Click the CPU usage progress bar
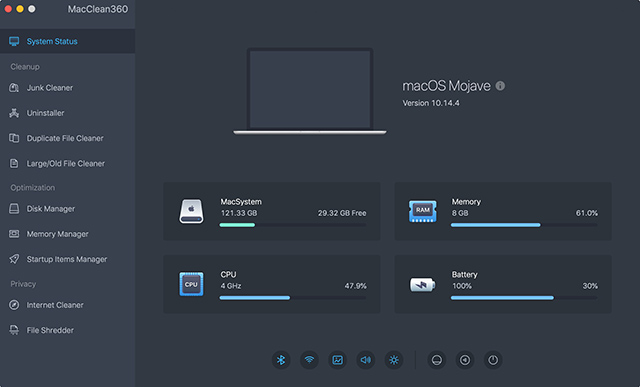640x387 pixels. tap(293, 298)
